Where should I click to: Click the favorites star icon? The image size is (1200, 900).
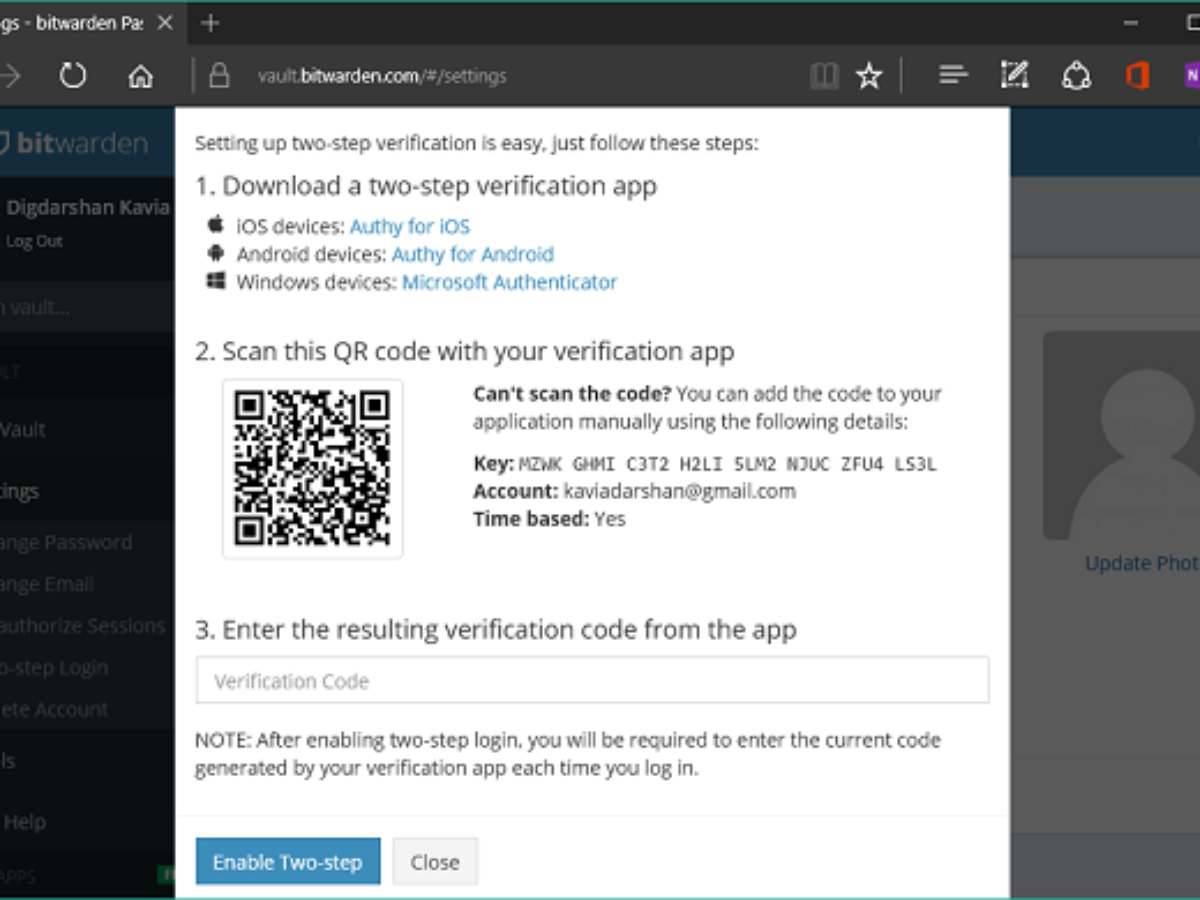pos(869,76)
